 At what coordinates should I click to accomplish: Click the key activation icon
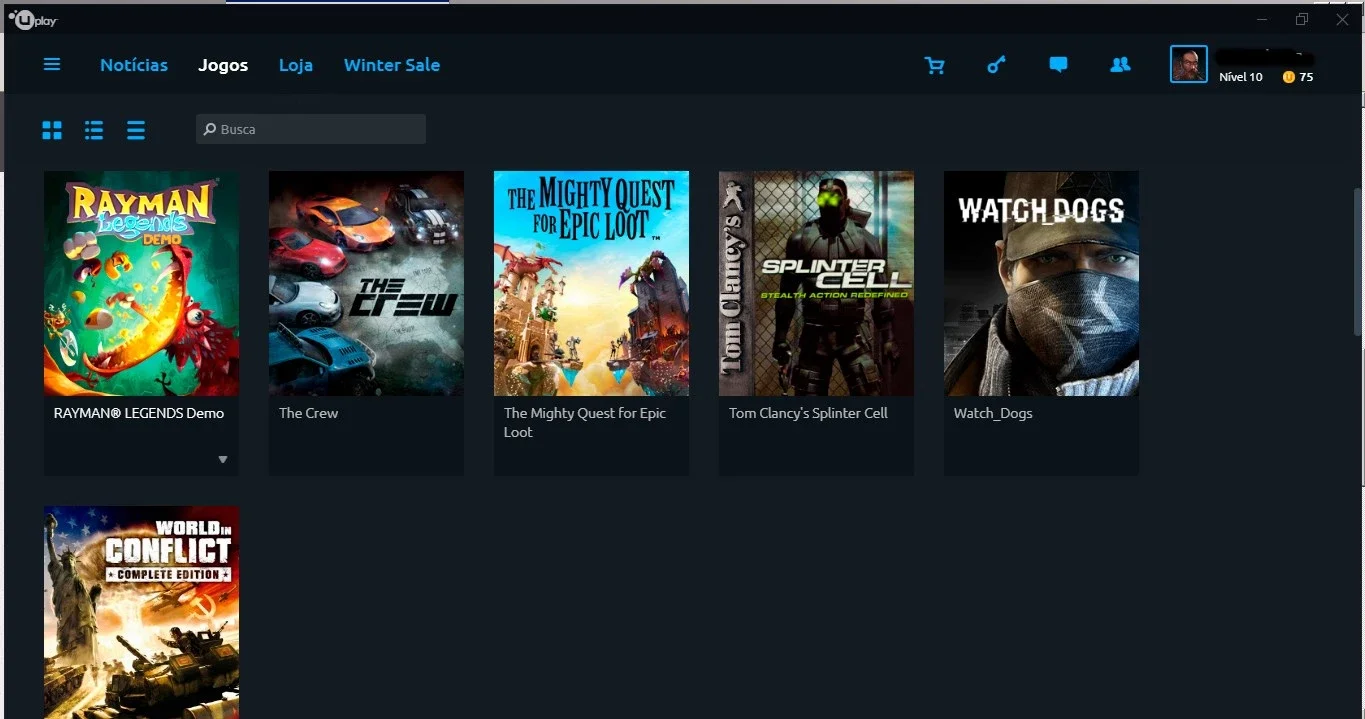996,65
